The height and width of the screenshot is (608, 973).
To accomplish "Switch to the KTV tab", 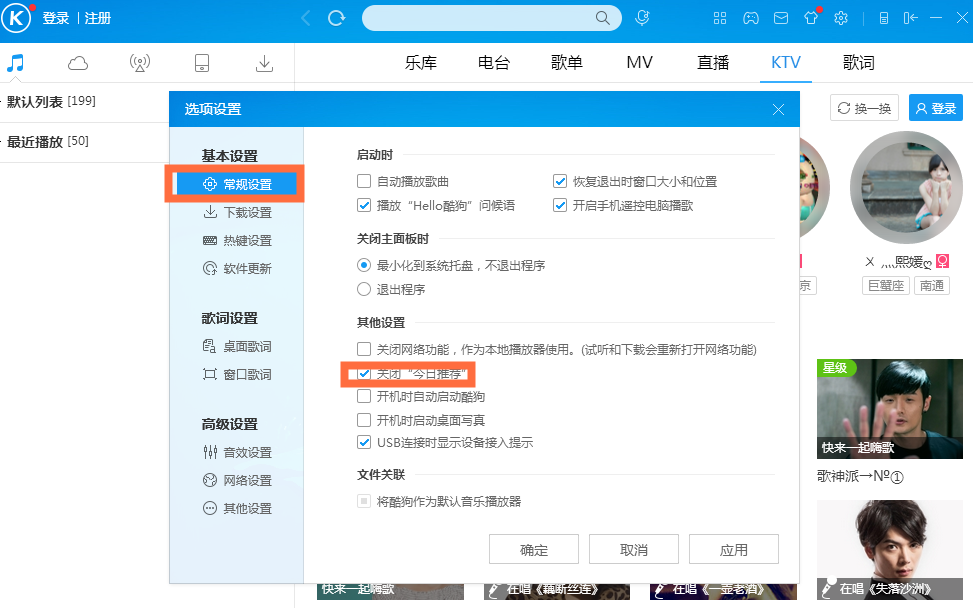I will pyautogui.click(x=785, y=62).
